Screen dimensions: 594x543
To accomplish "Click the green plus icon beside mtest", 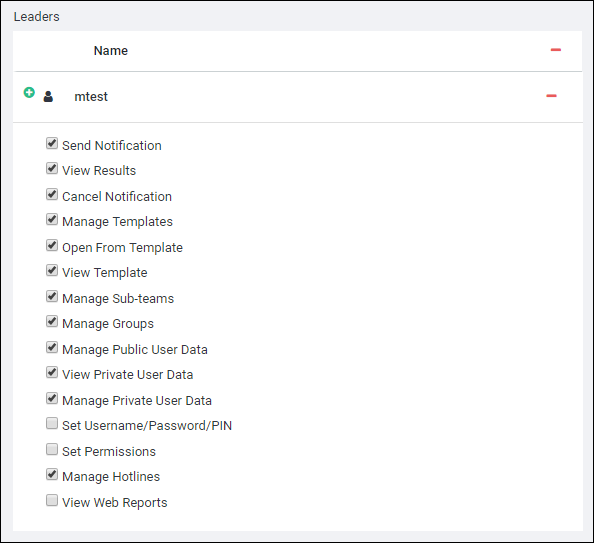I will coord(29,92).
